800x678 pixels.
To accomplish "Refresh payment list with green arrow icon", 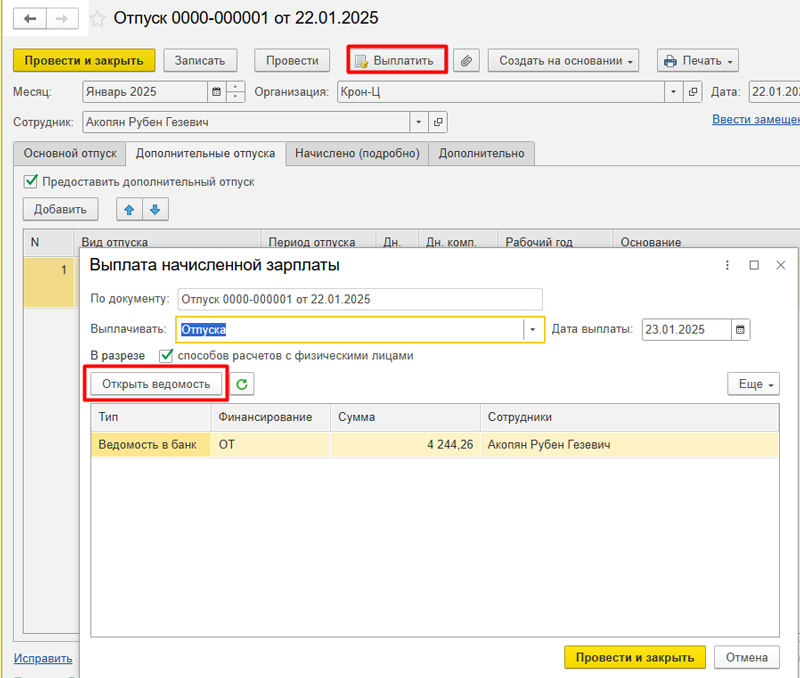I will coord(242,384).
